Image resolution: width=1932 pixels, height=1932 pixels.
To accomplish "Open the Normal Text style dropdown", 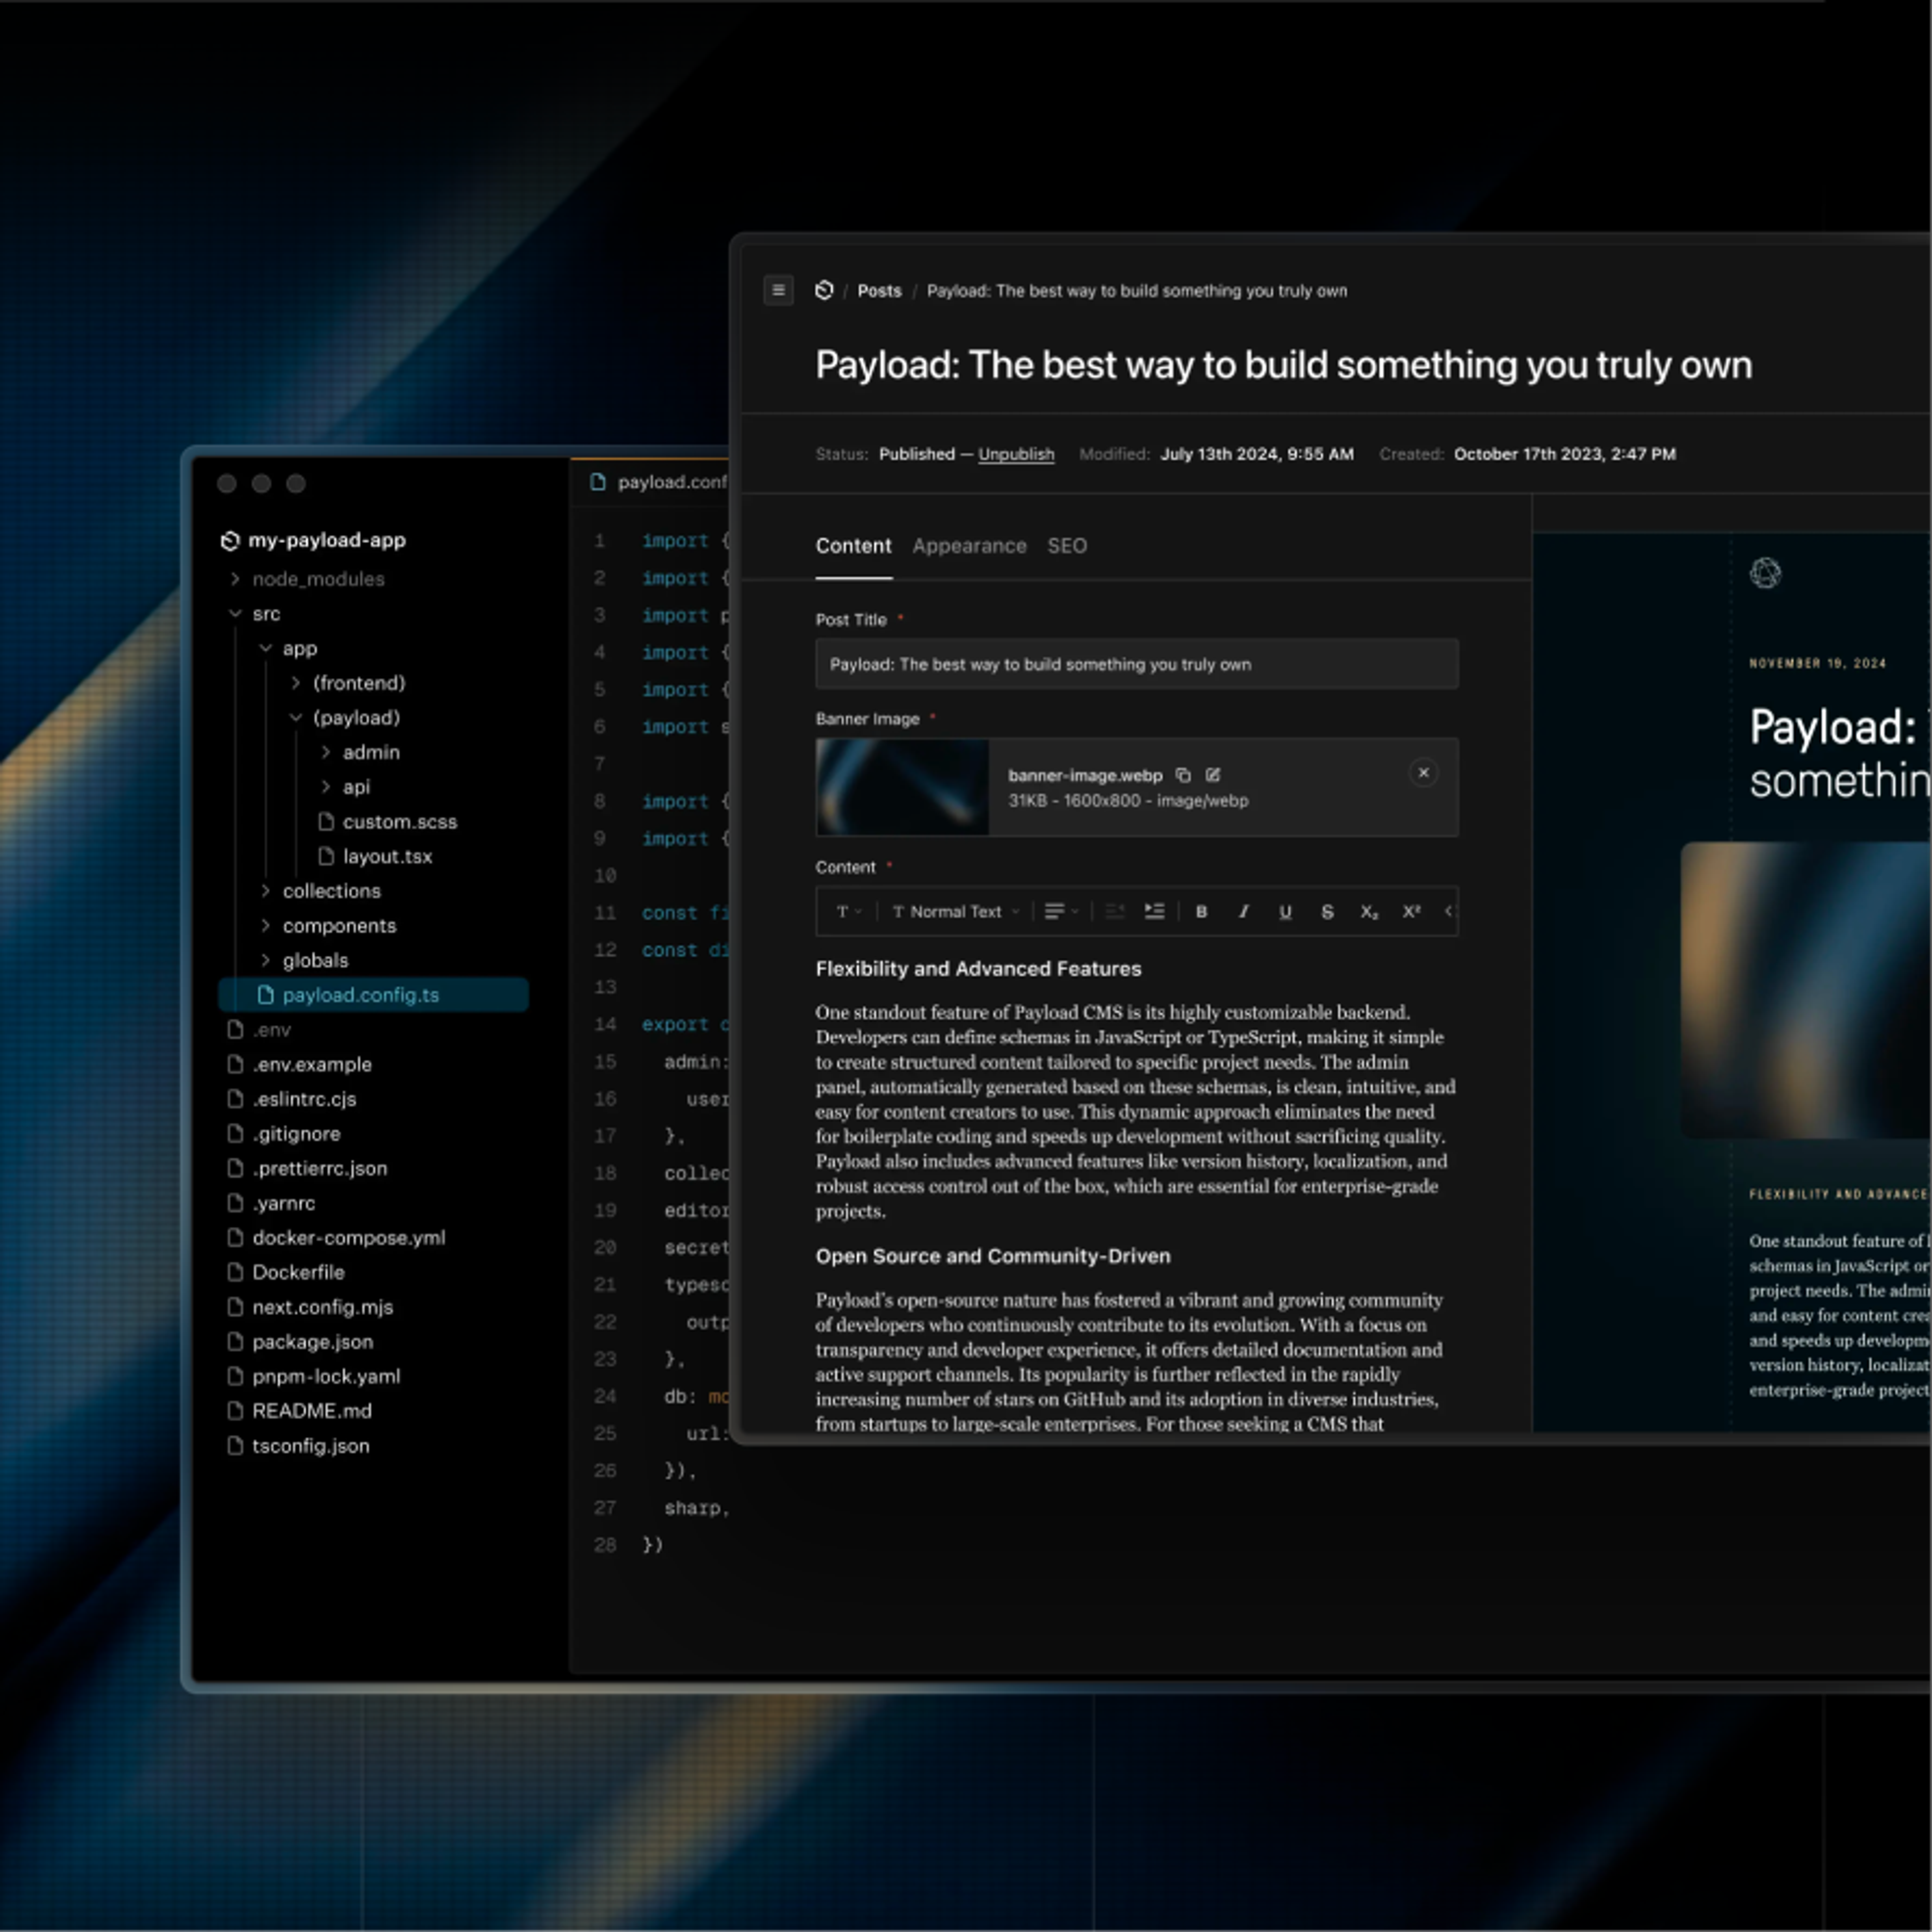I will [x=955, y=912].
